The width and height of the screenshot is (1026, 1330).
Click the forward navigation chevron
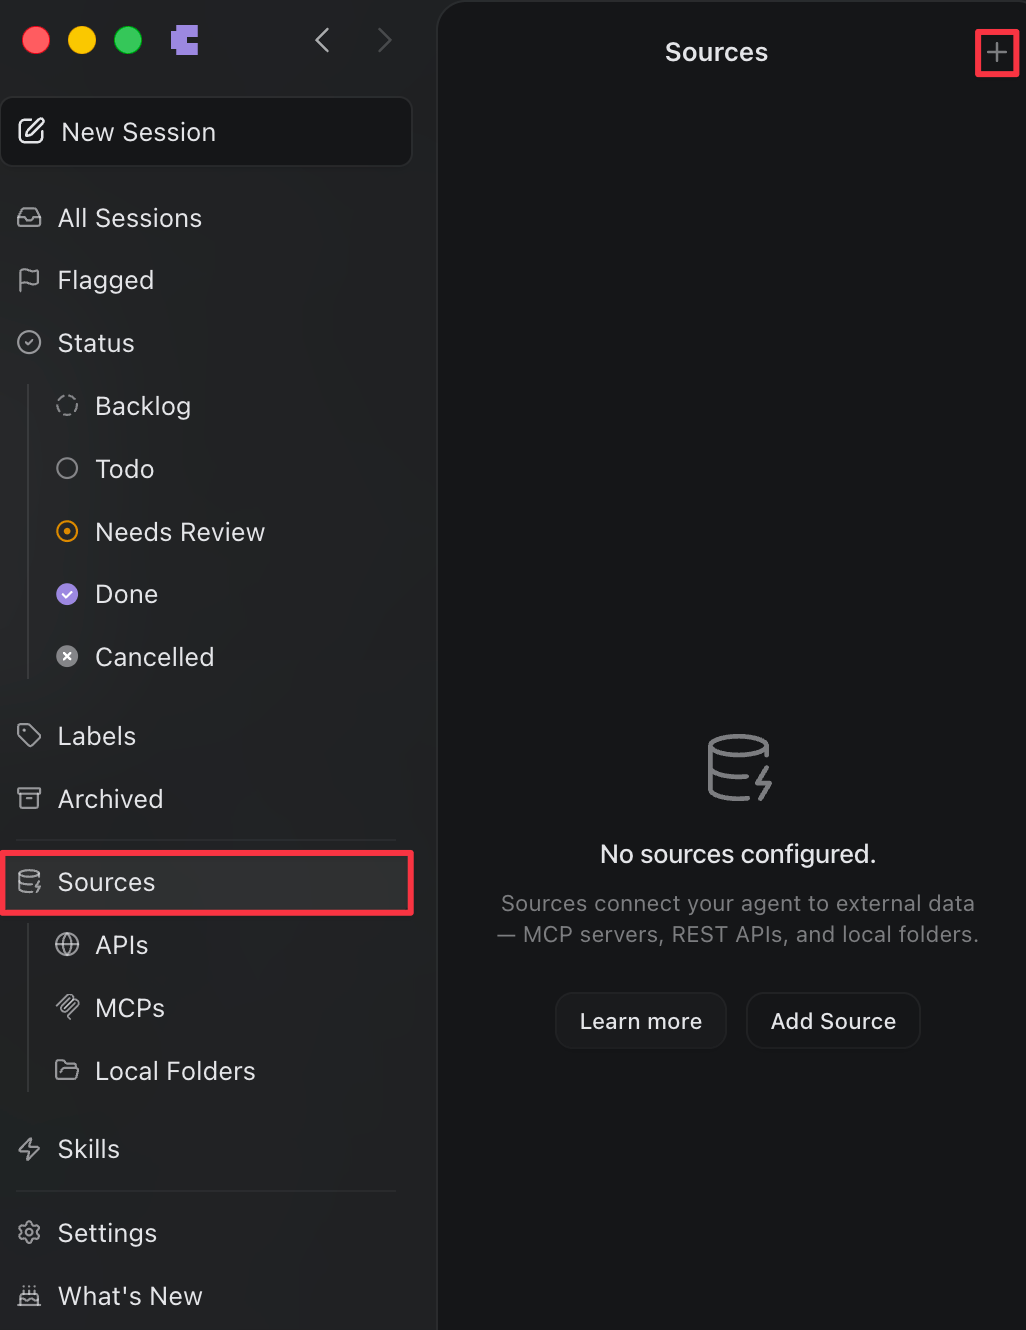point(385,40)
